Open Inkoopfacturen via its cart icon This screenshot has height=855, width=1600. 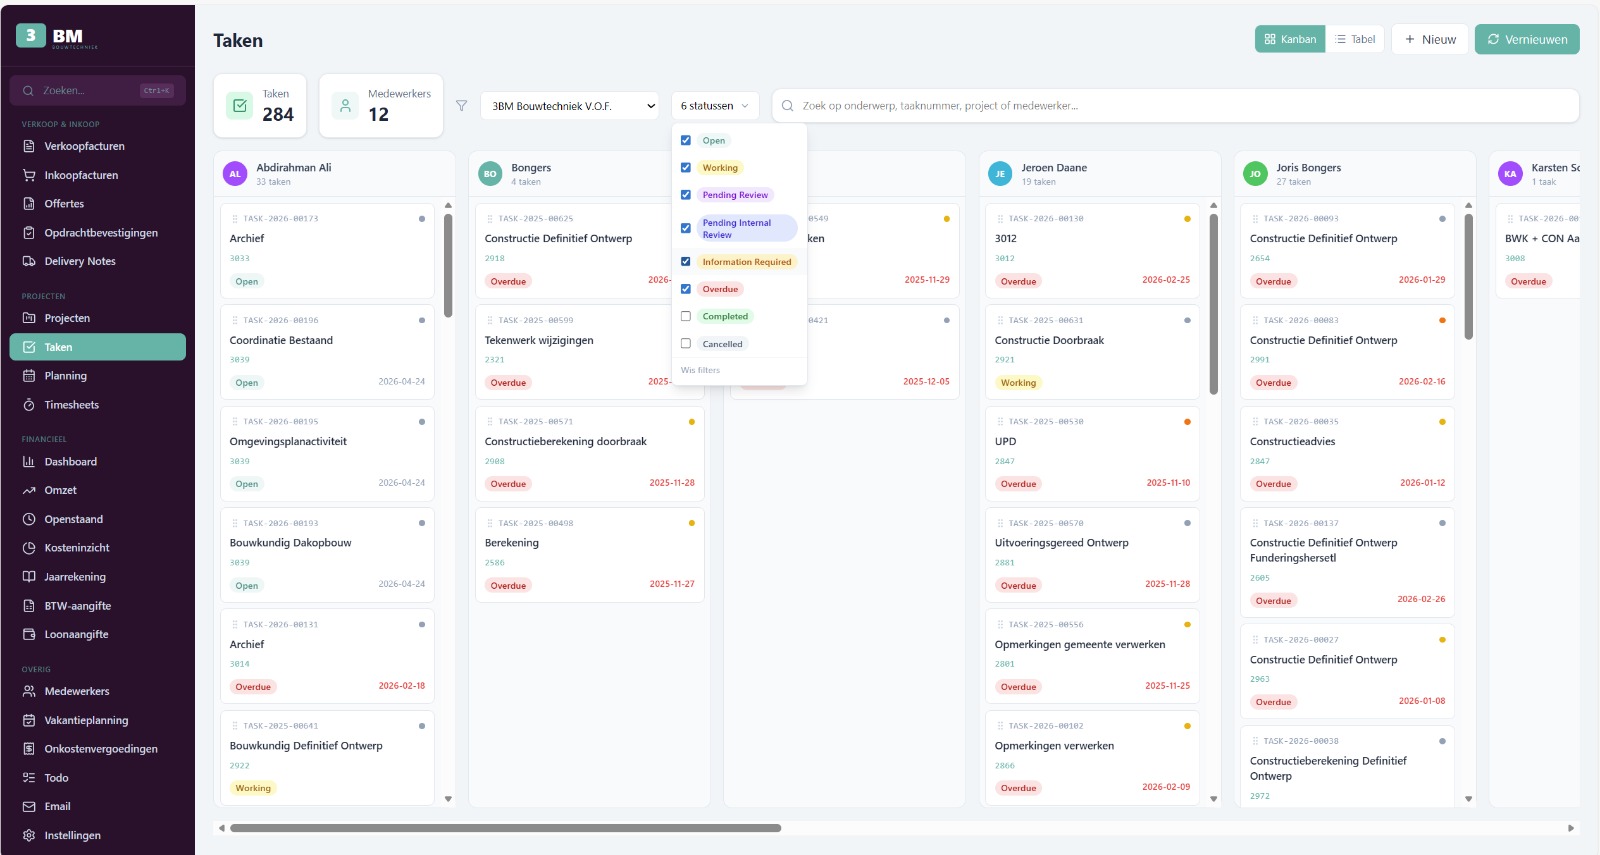click(29, 175)
